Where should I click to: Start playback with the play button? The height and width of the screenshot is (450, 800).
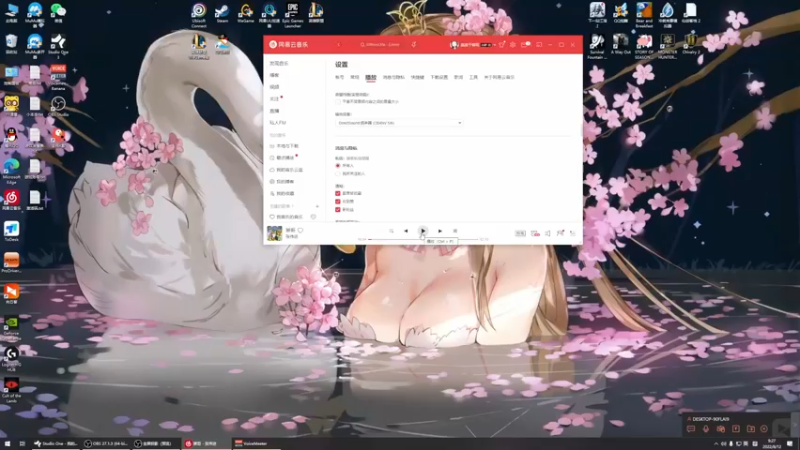pyautogui.click(x=422, y=231)
